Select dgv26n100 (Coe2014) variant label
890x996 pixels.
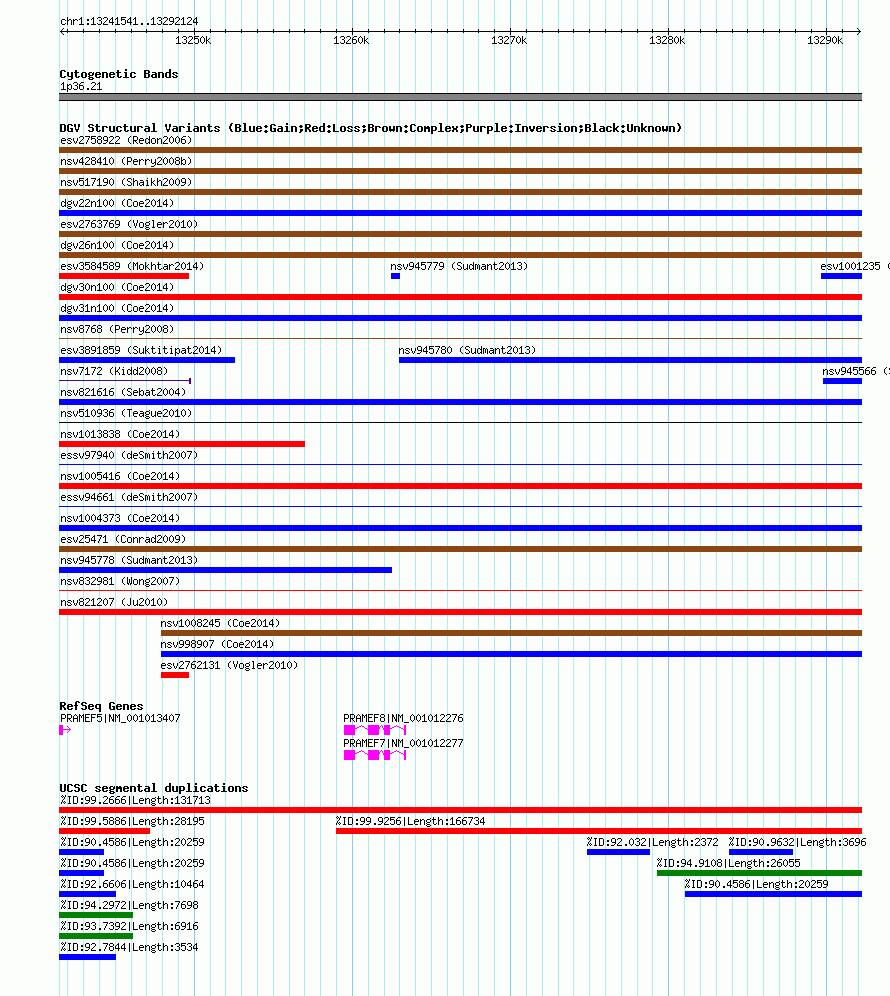pyautogui.click(x=117, y=245)
